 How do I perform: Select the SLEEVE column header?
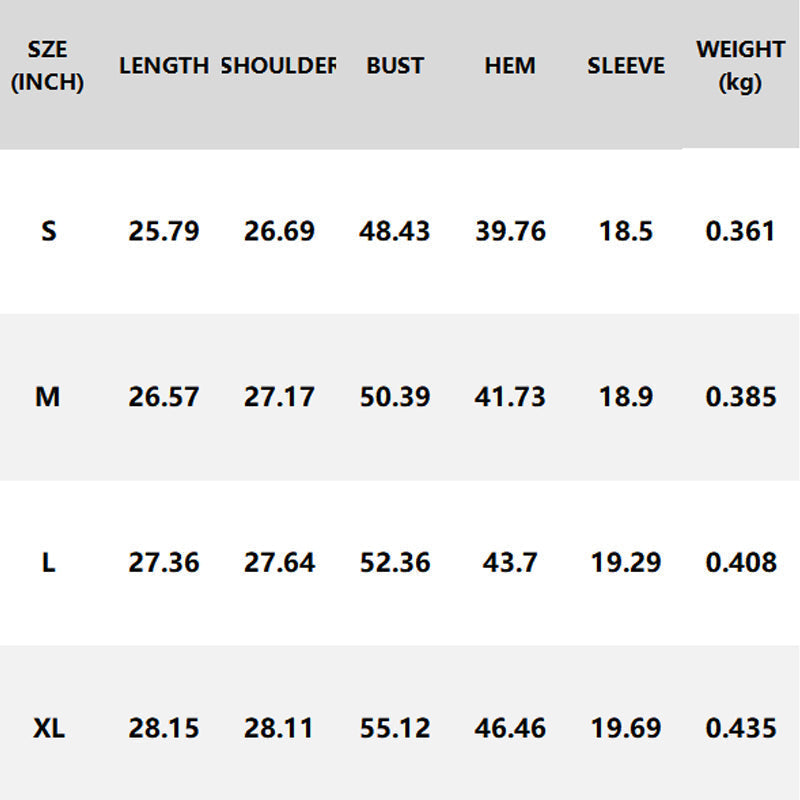click(x=626, y=66)
